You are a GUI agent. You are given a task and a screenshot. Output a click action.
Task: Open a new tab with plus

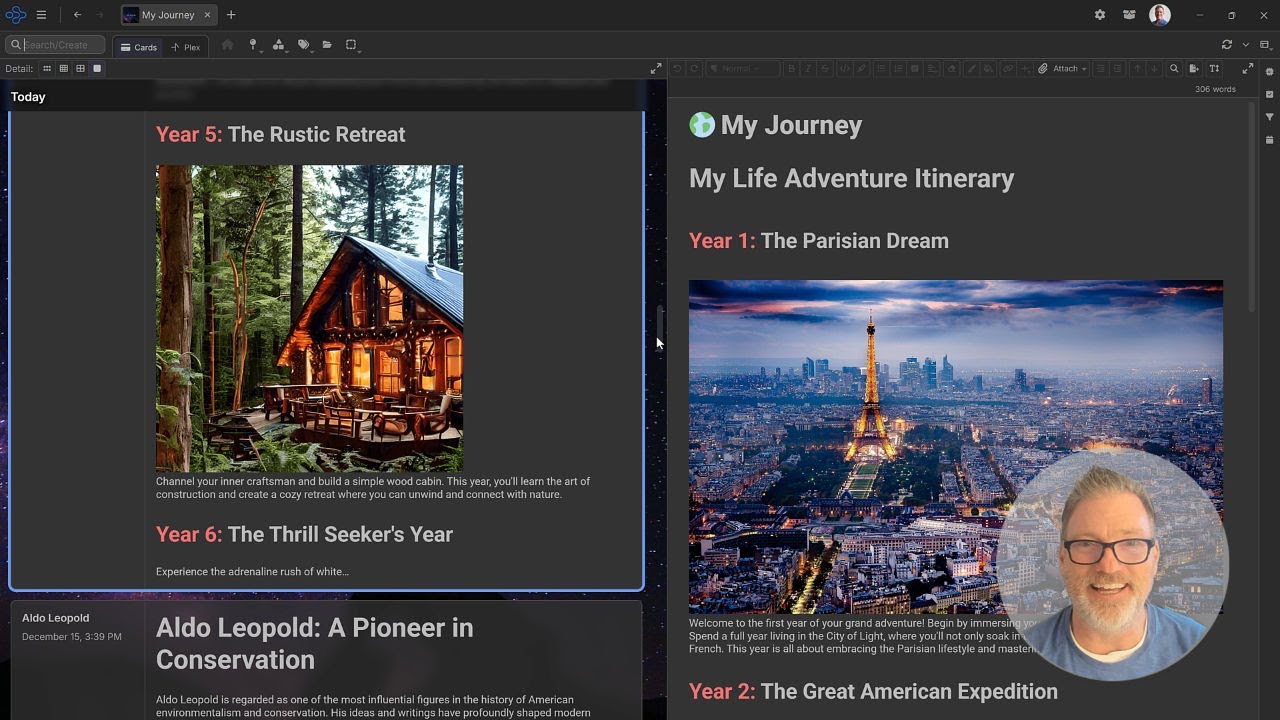(231, 15)
